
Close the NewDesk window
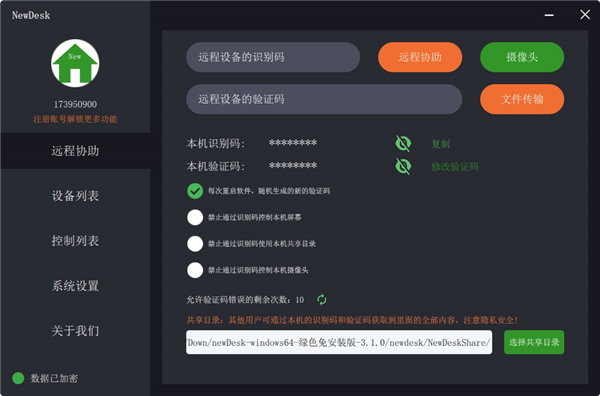(x=585, y=15)
